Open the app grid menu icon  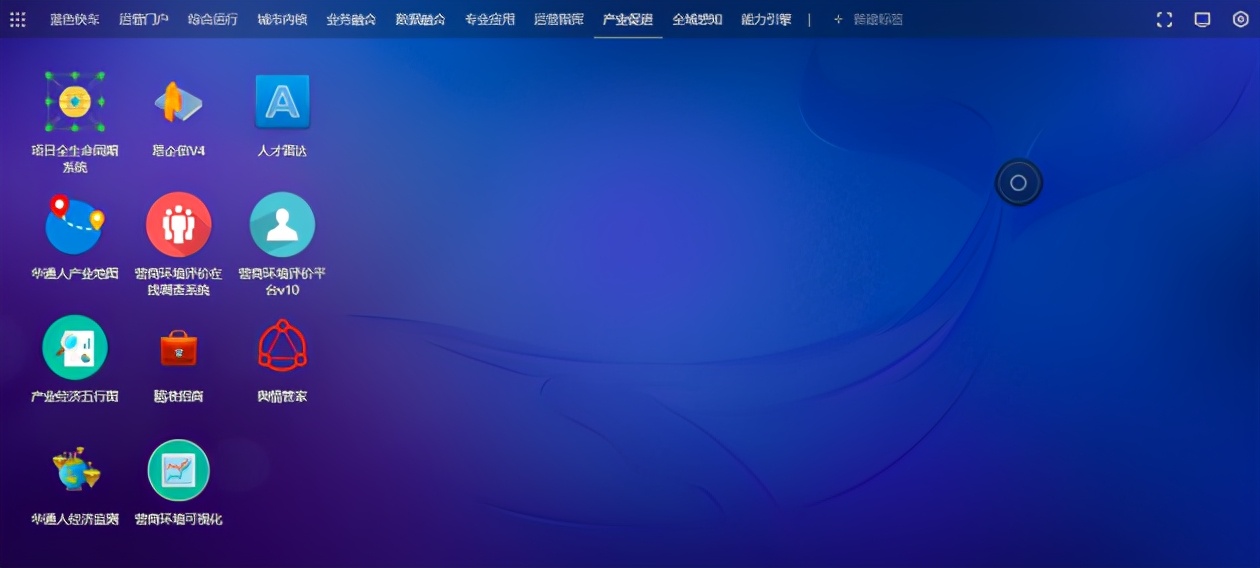(x=18, y=19)
